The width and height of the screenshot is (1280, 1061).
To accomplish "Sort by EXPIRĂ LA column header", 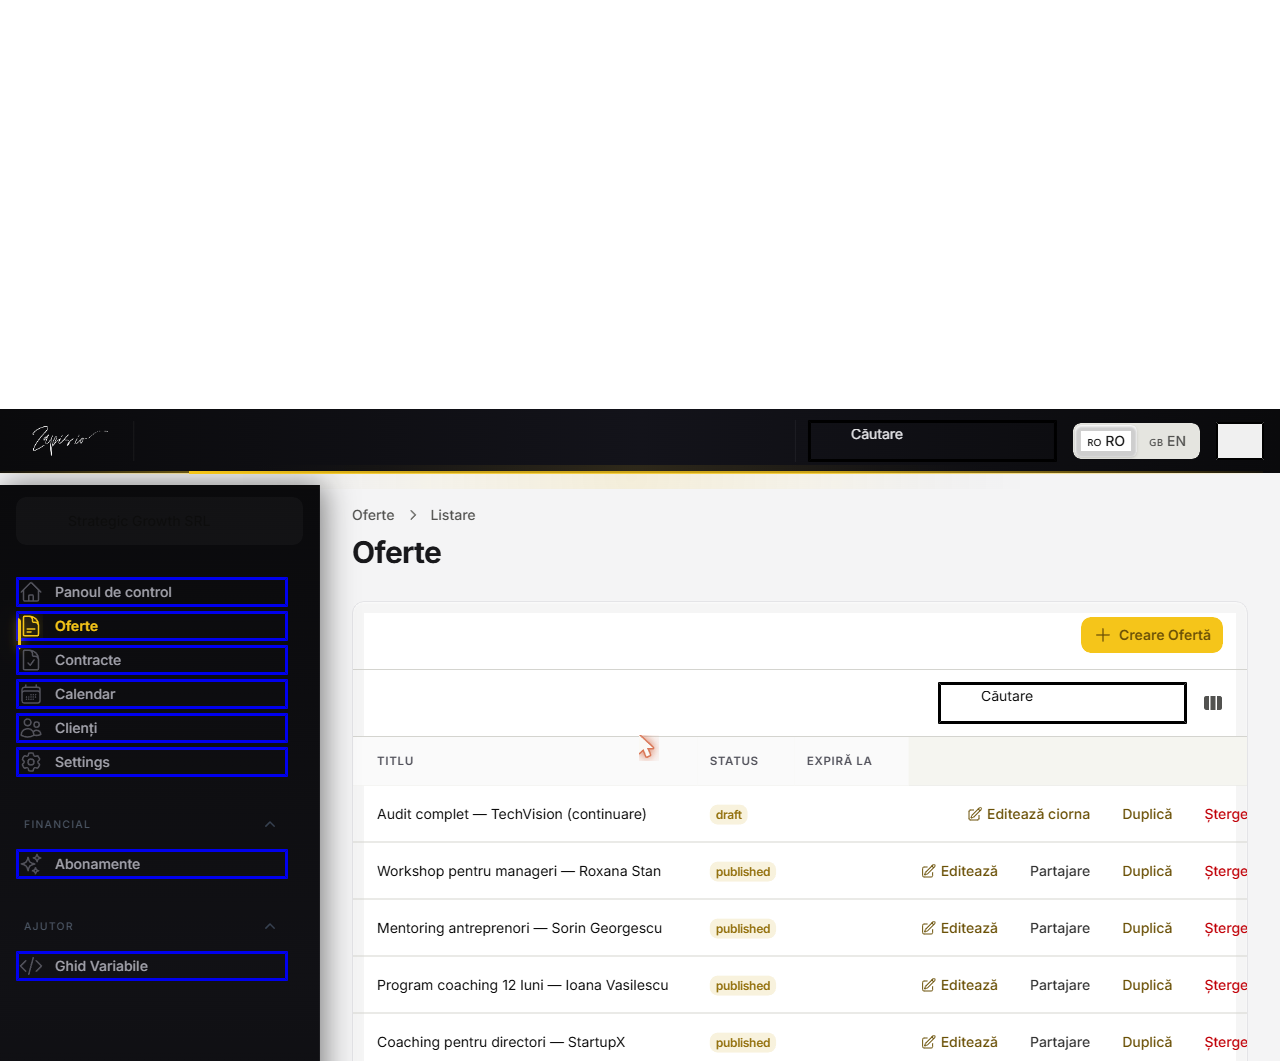I will 839,761.
